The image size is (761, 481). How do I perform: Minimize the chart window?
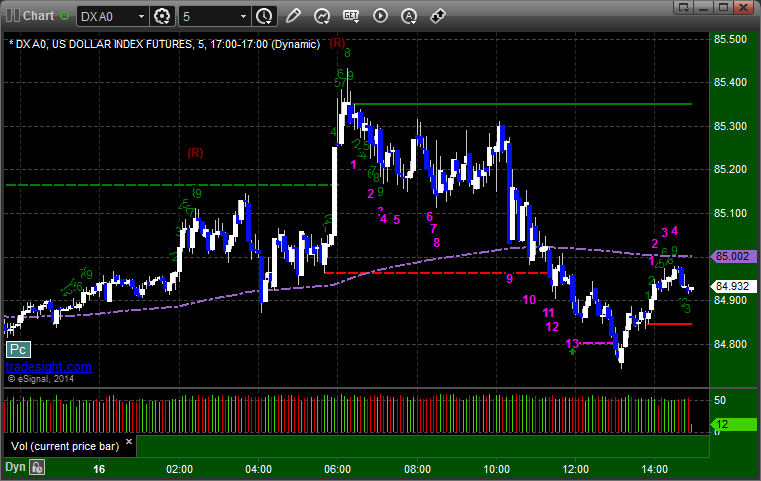click(x=704, y=7)
